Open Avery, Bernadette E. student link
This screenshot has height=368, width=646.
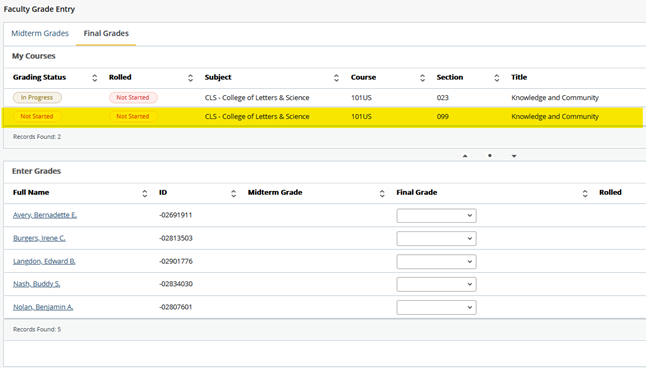coord(45,215)
